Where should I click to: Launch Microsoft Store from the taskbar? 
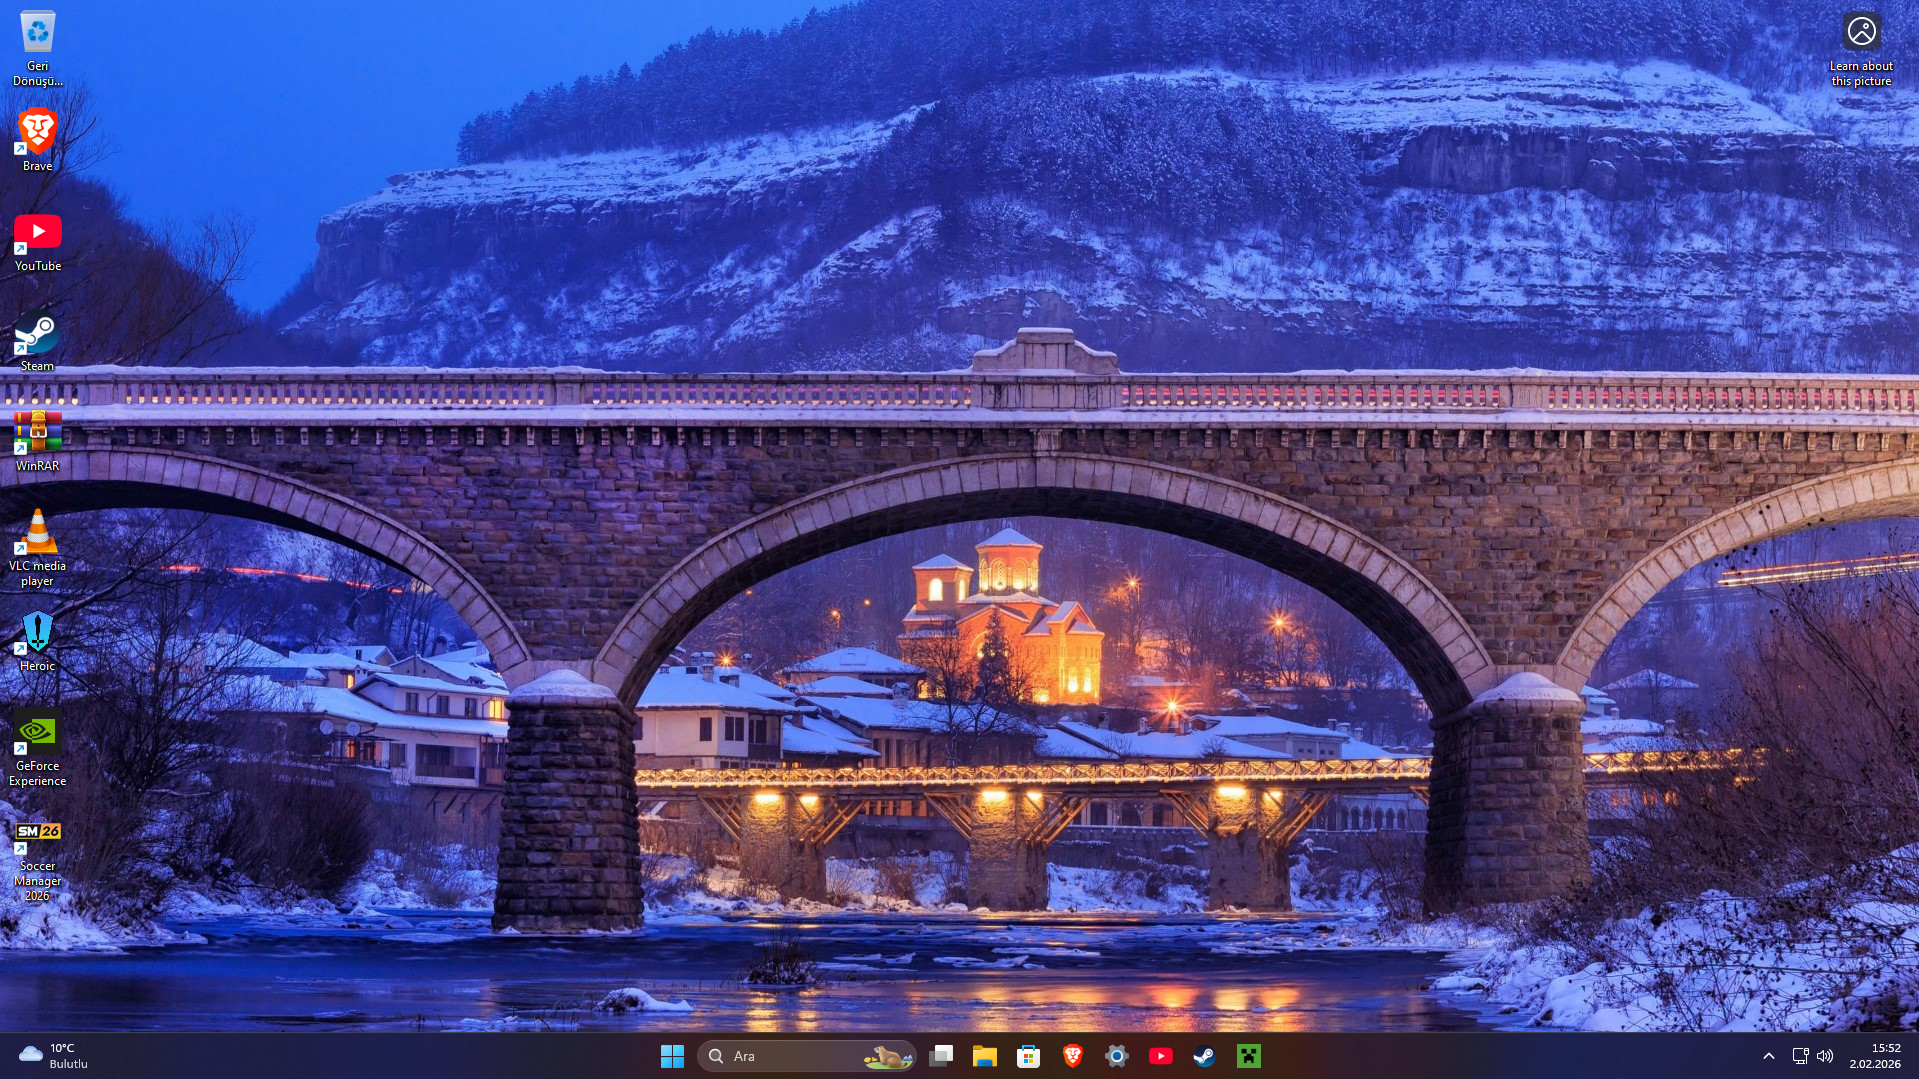[1029, 1056]
